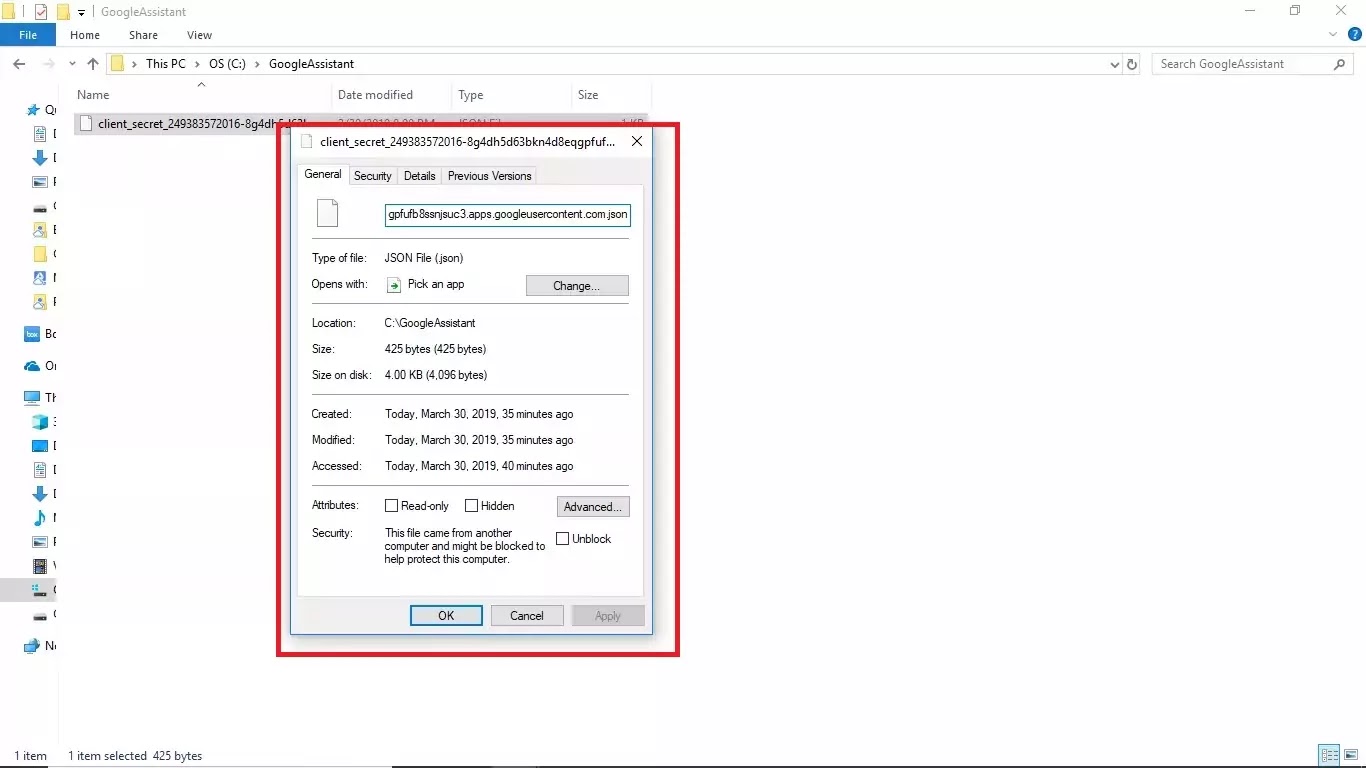Screen dimensions: 1366x768
Task: Open Documents under Quick access in sidebar
Action: 40,134
